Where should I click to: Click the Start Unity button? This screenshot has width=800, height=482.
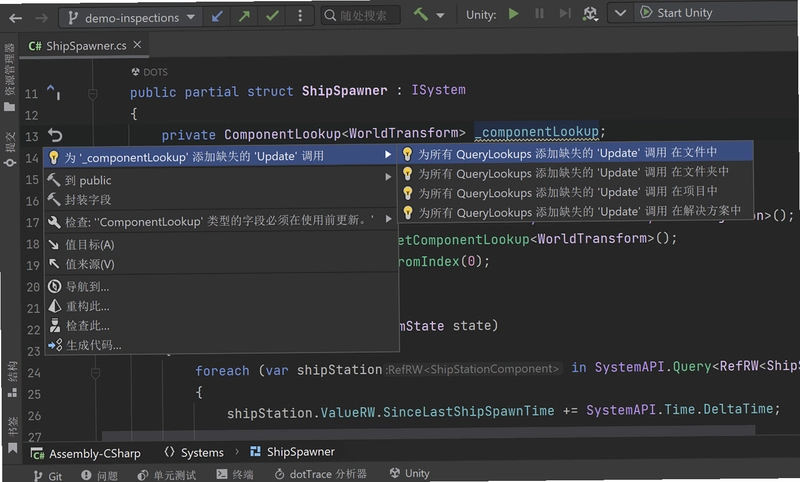[x=676, y=12]
